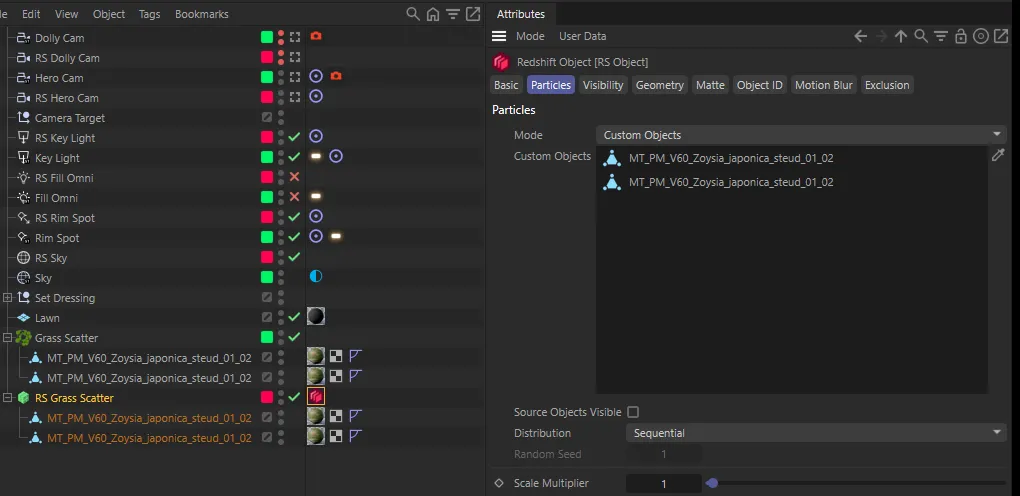Open the Bookmarks menu
1020x496 pixels.
pos(202,14)
